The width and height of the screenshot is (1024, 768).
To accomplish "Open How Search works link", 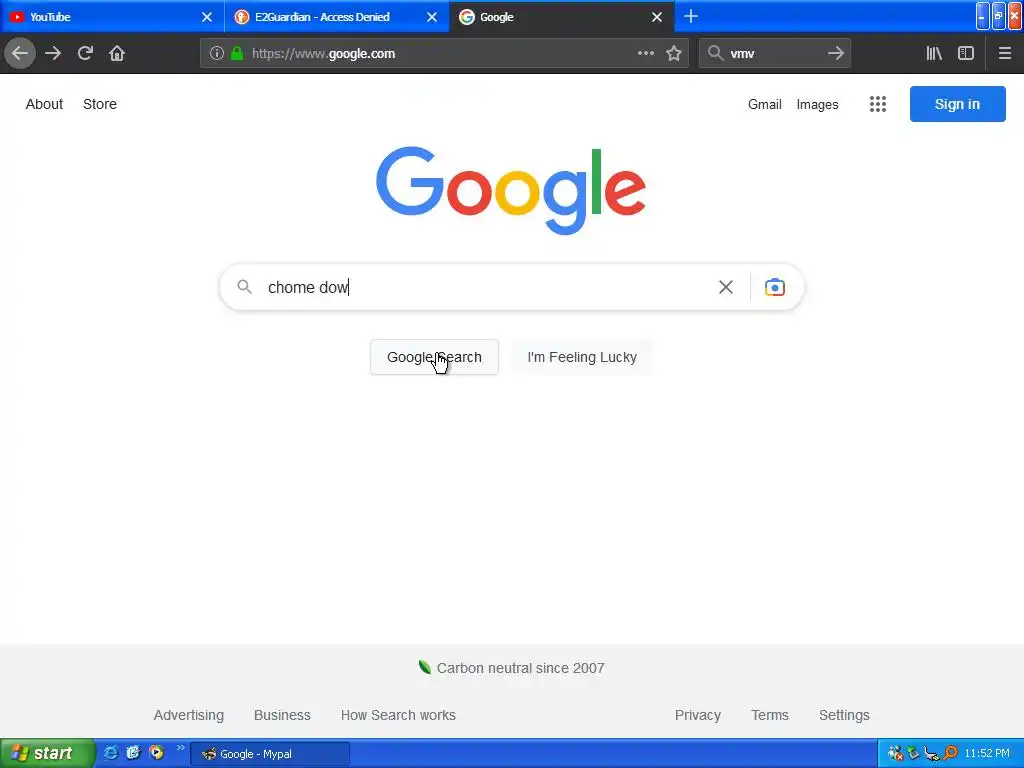I will (398, 715).
